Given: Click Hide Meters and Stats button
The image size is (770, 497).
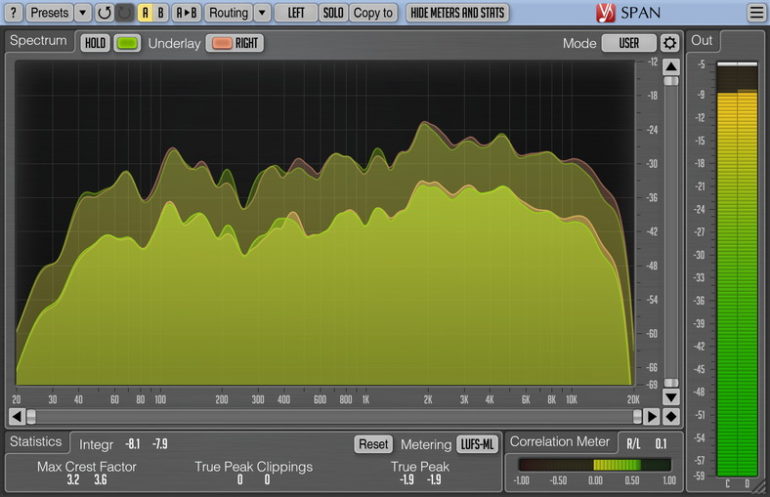Looking at the screenshot, I should (457, 13).
